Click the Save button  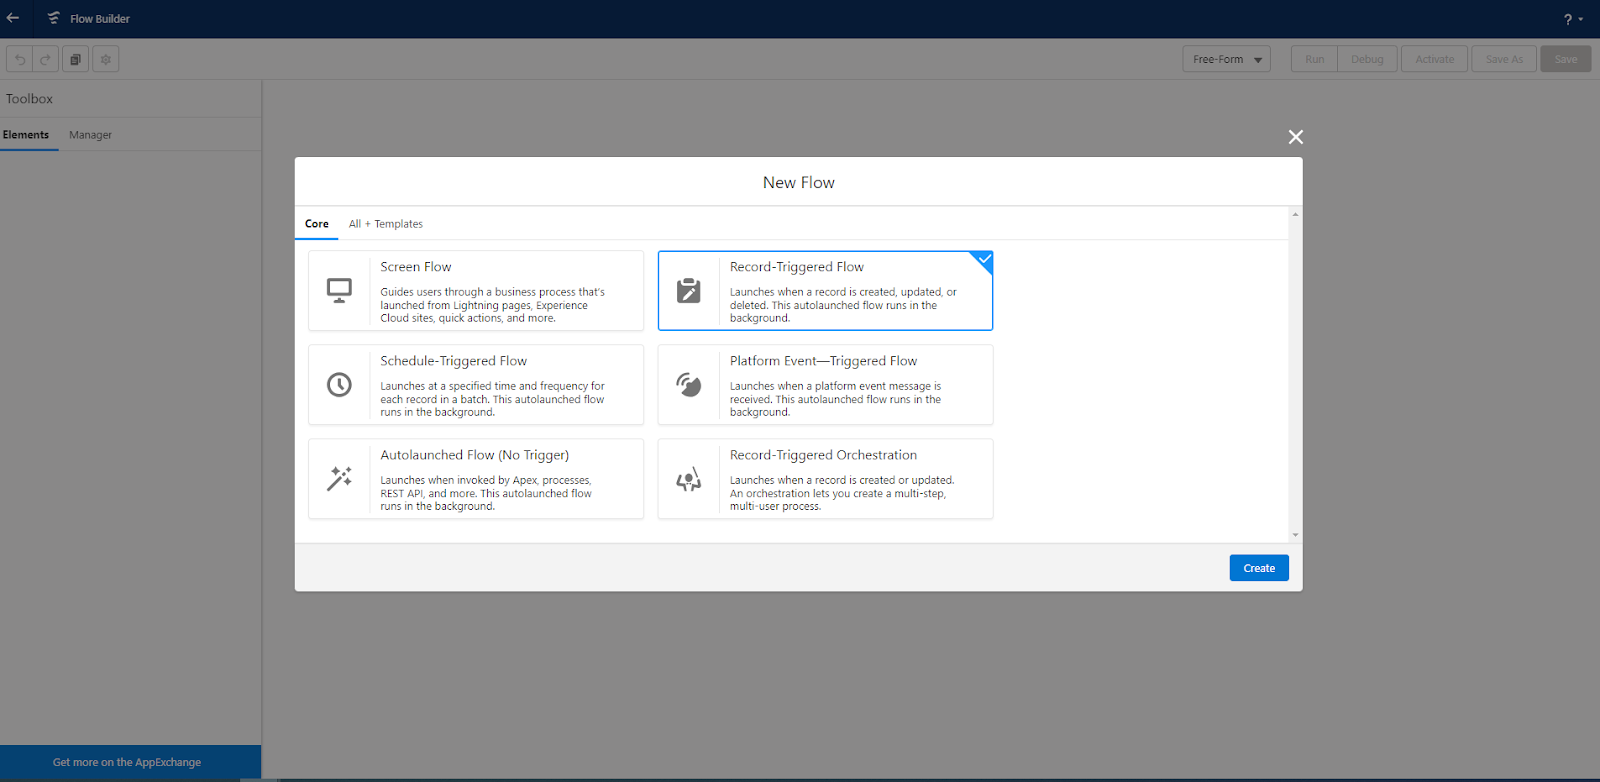click(x=1565, y=59)
